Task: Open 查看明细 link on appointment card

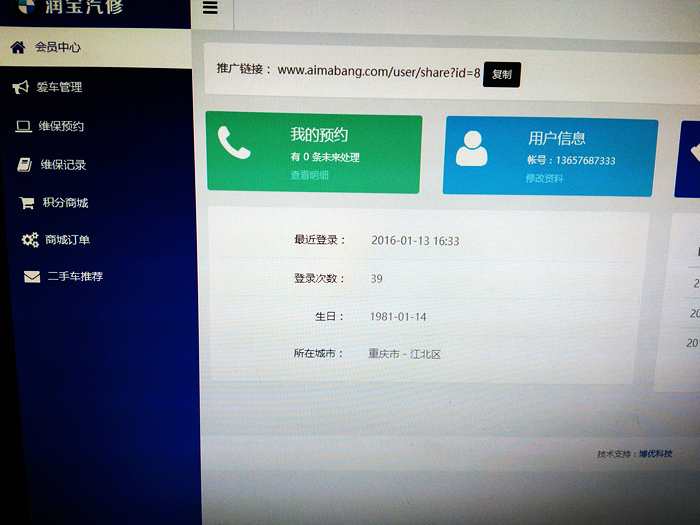Action: click(309, 175)
